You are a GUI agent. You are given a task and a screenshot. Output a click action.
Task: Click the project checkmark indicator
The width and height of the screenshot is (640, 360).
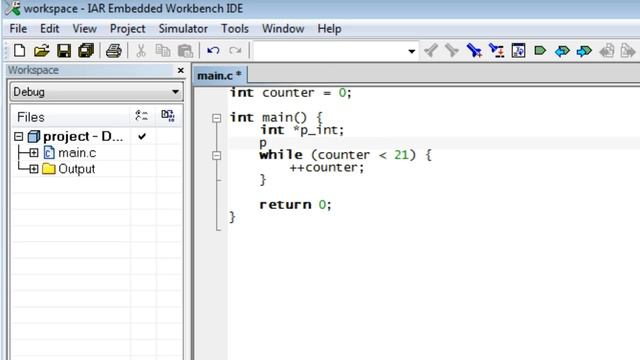coord(142,136)
